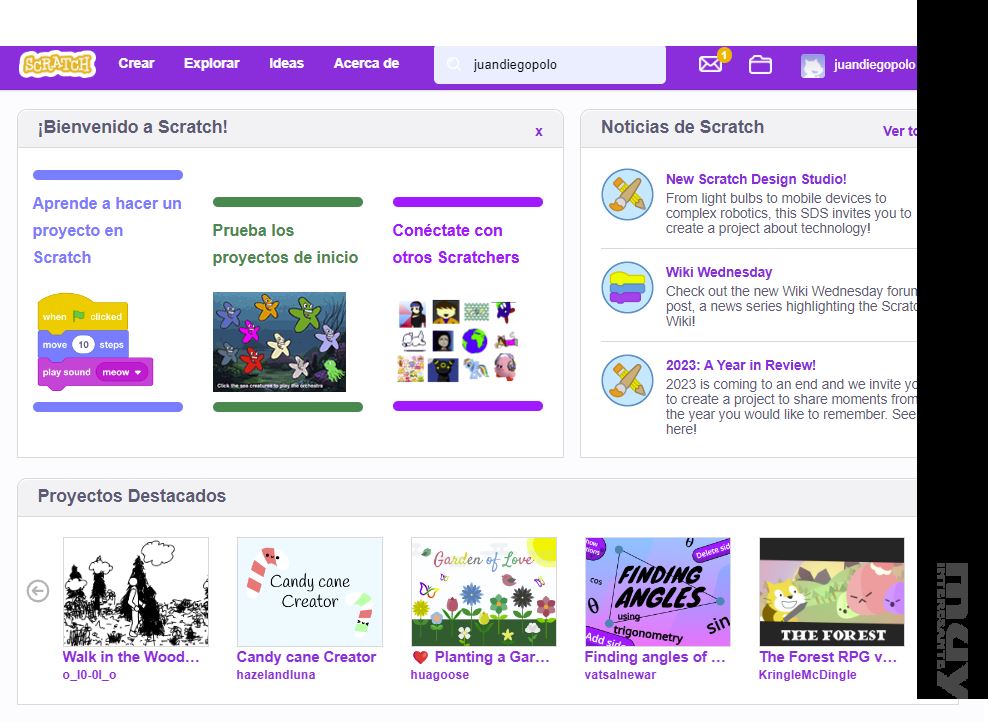The height and width of the screenshot is (722, 988).
Task: Open the Crear menu item
Action: click(136, 63)
